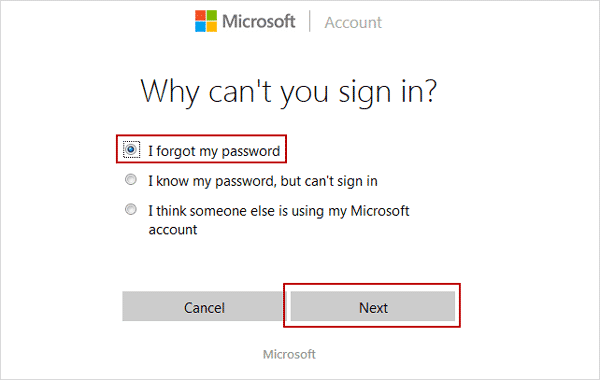Cancel the sign-in troubleshooting

pyautogui.click(x=204, y=306)
